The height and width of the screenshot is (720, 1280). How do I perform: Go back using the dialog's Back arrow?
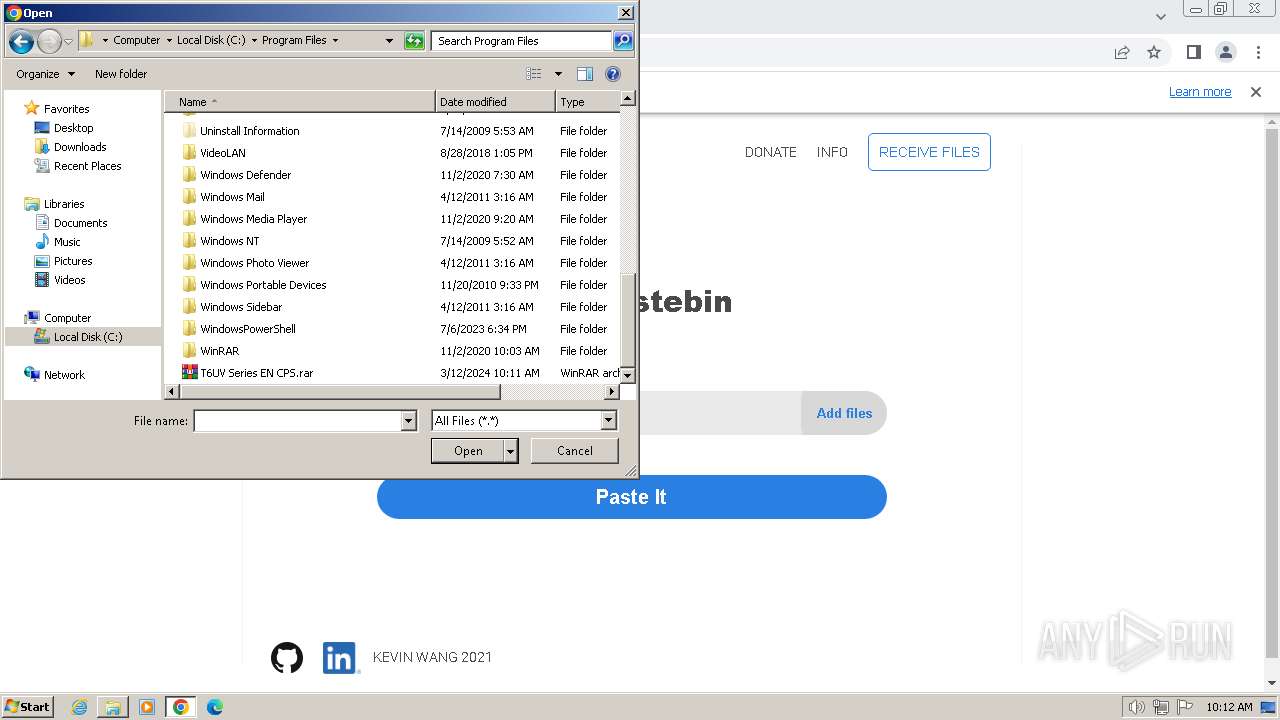click(x=21, y=41)
